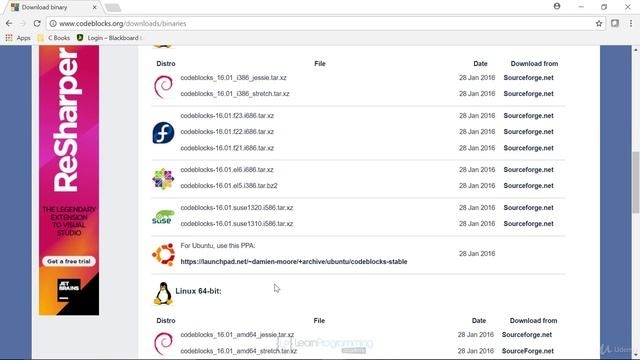Open the C Books bookmark folder
The image size is (640, 360).
click(54, 38)
